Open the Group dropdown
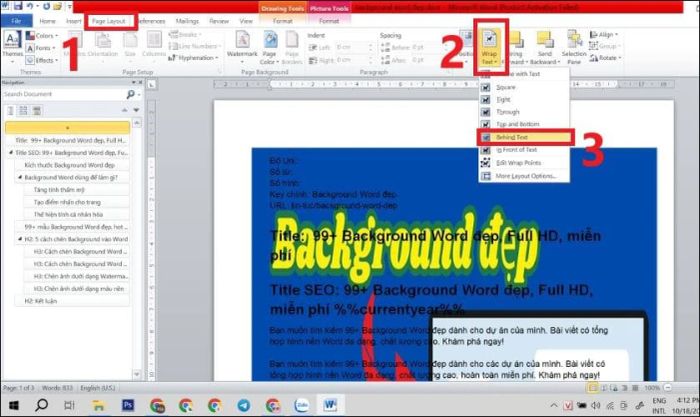 point(604,46)
